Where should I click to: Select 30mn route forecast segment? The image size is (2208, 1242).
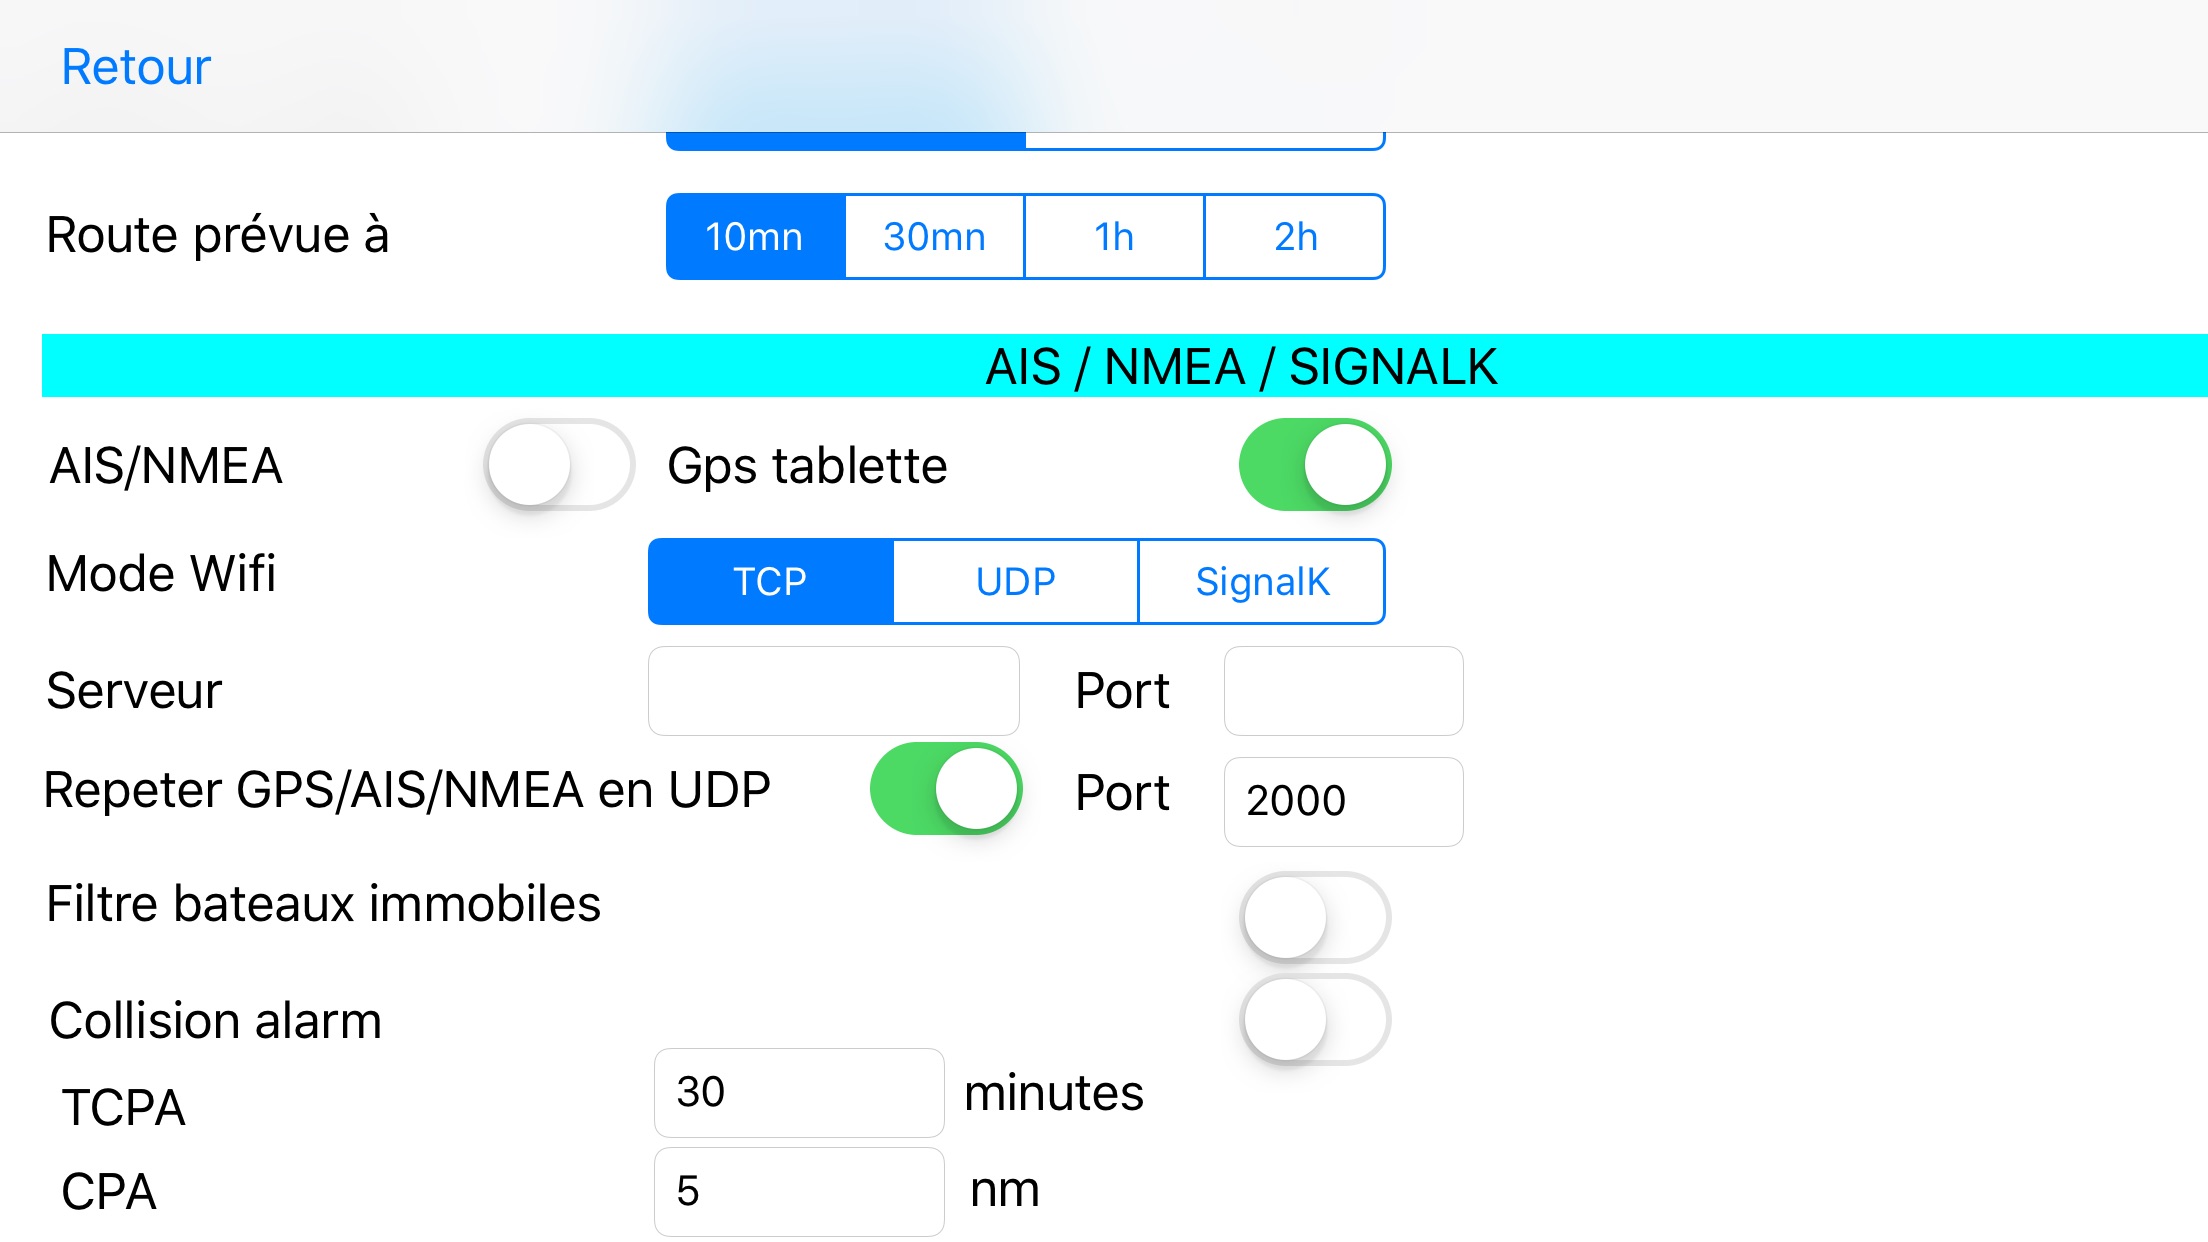click(935, 237)
